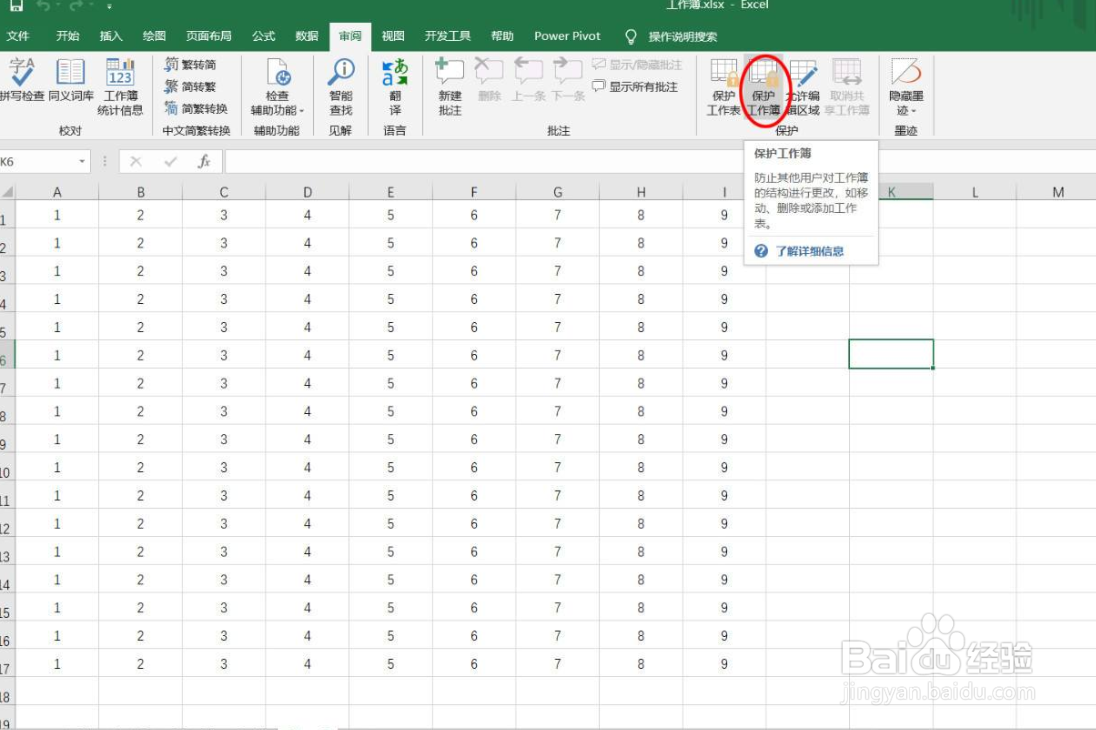
Task: Click the formula bar input field
Action: [x=660, y=162]
